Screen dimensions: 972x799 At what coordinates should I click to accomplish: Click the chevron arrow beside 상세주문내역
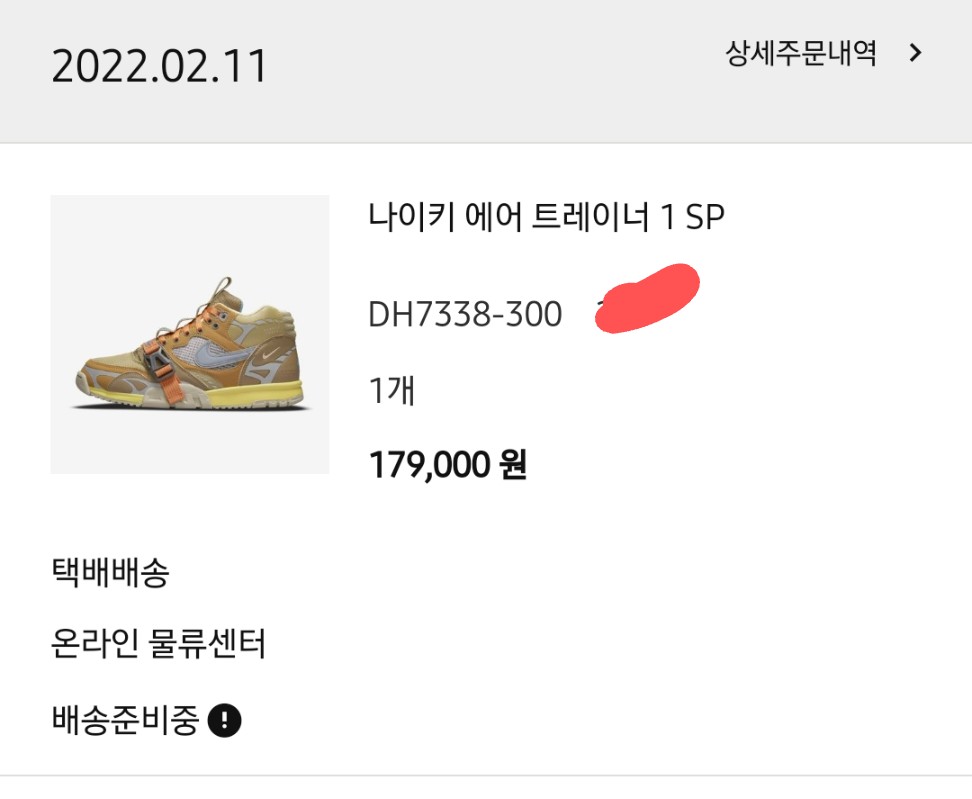[916, 53]
